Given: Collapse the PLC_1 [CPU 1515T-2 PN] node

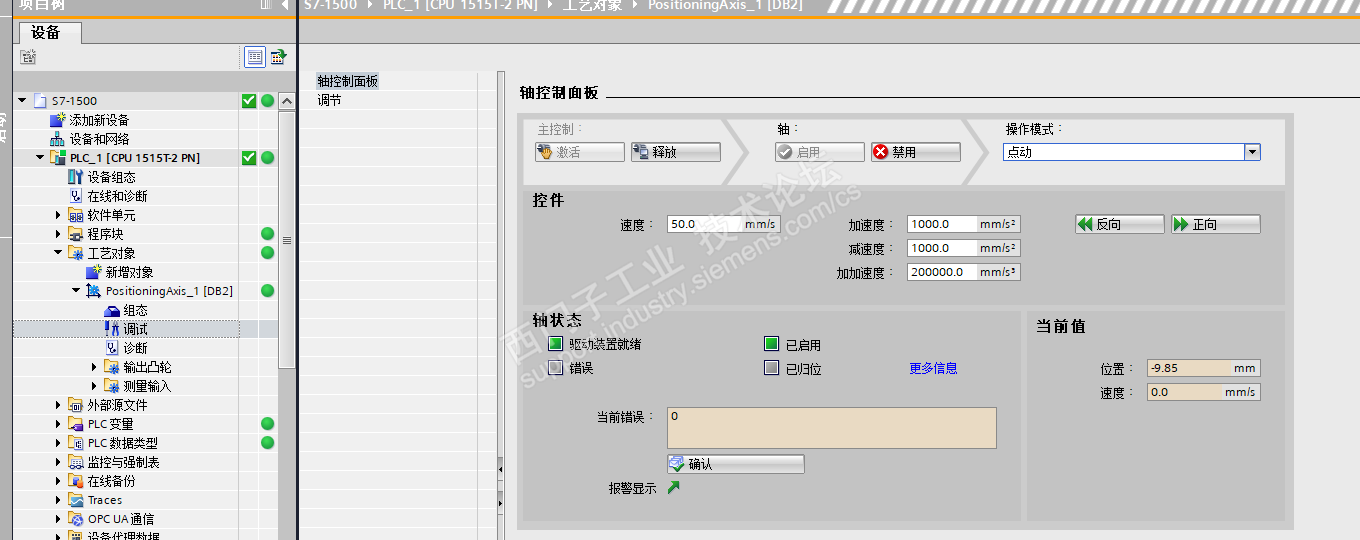Looking at the screenshot, I should pos(40,158).
